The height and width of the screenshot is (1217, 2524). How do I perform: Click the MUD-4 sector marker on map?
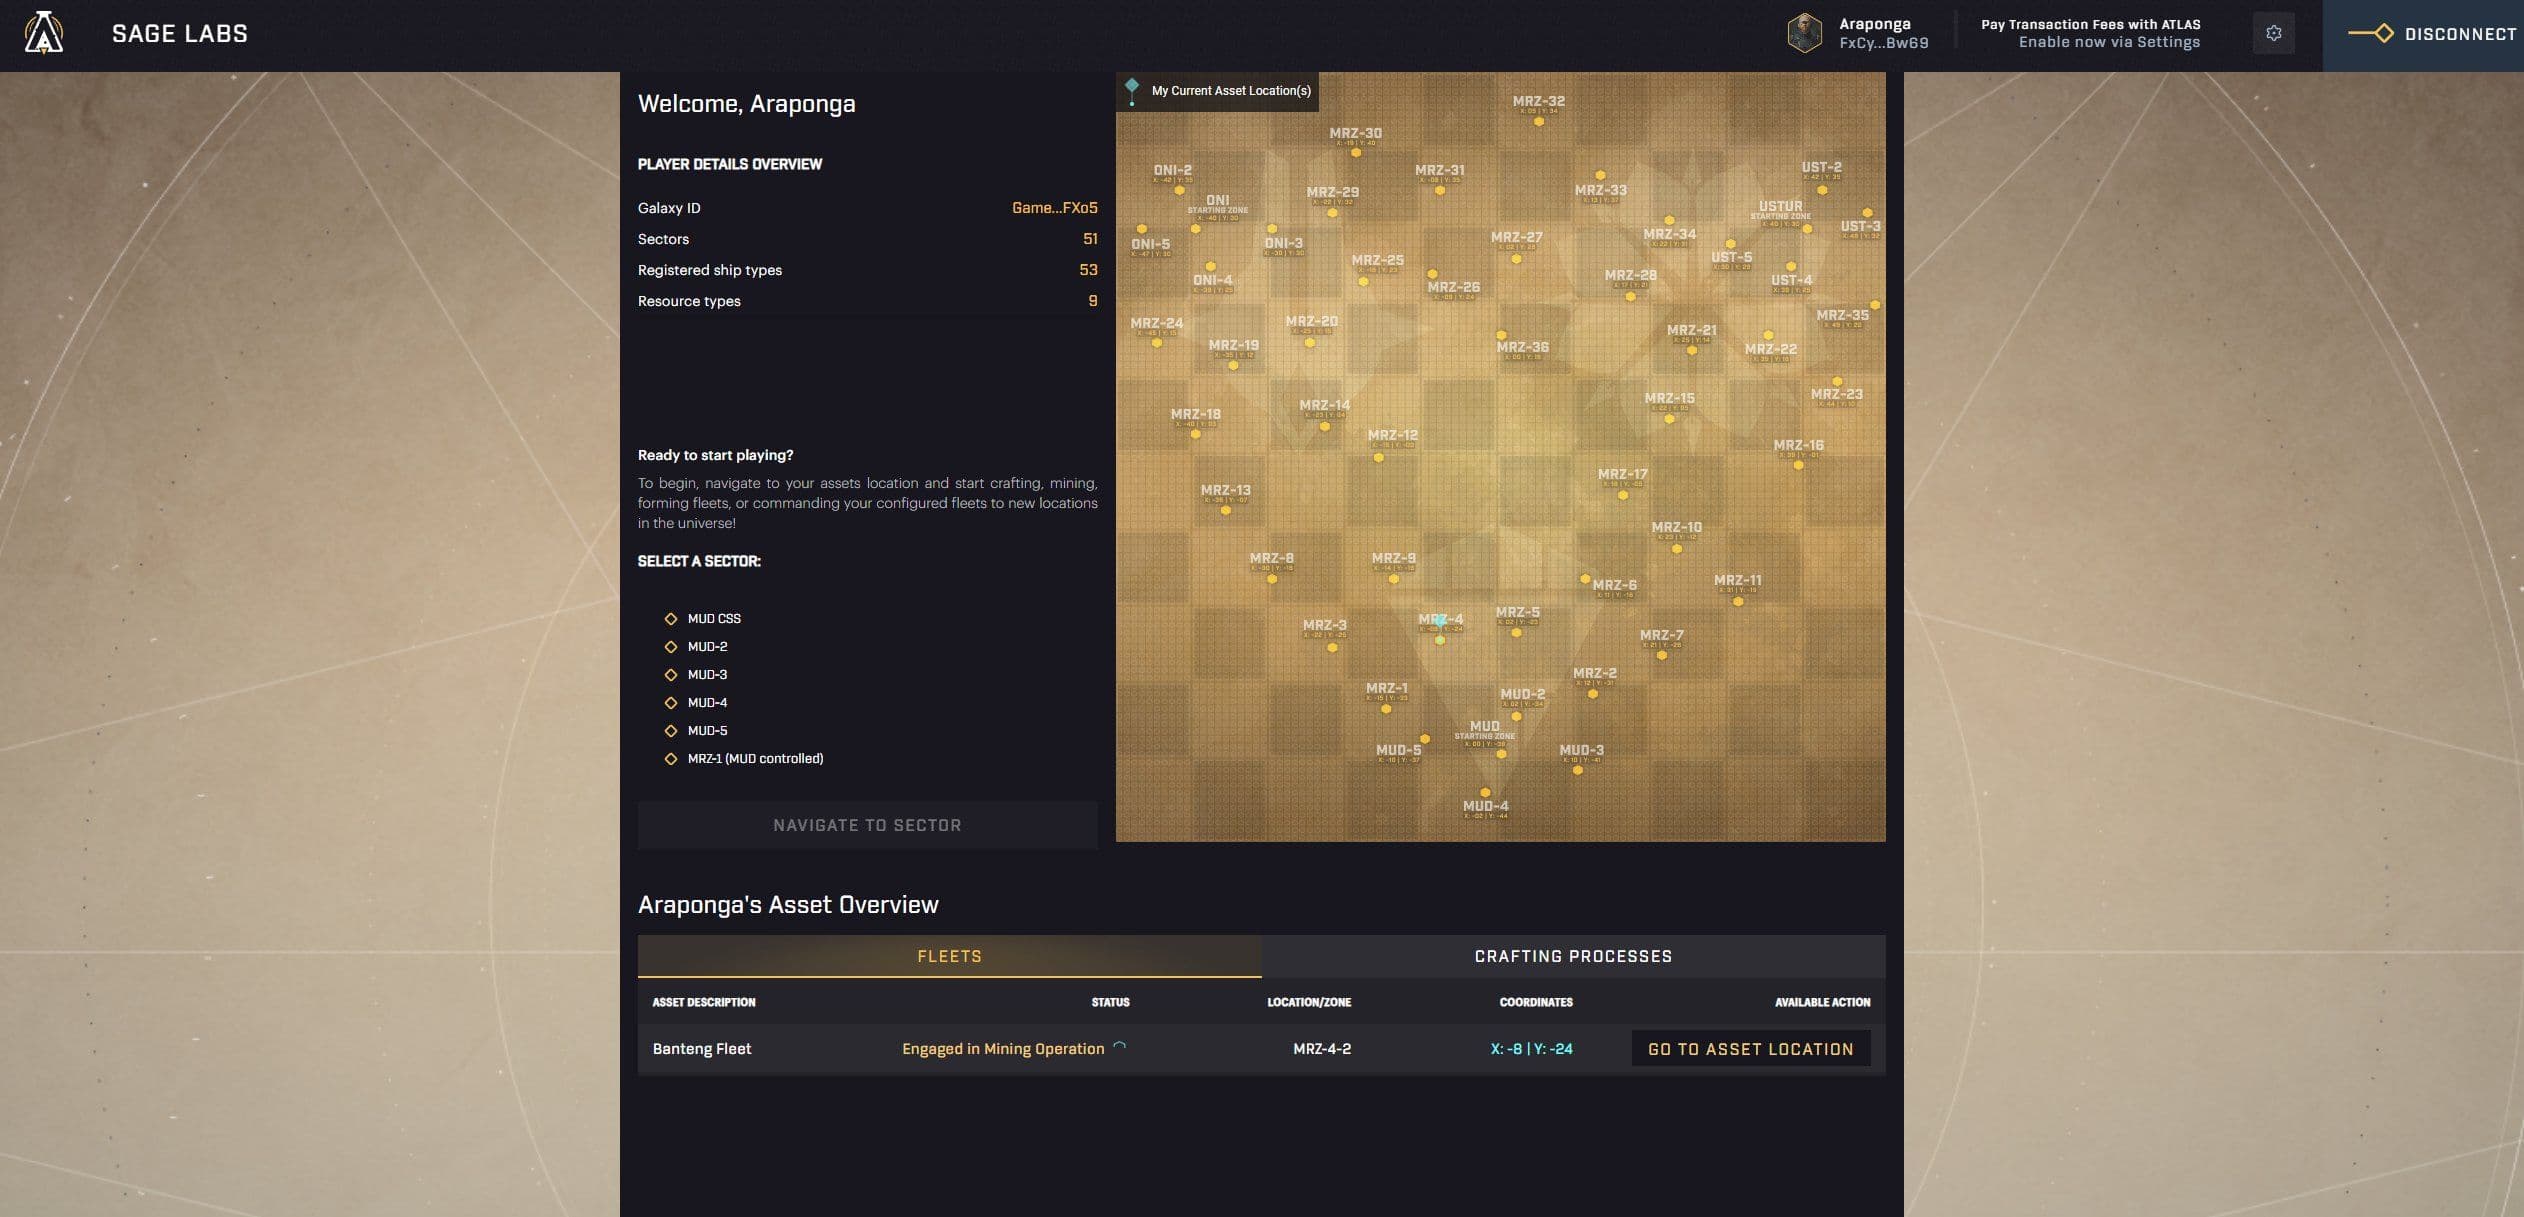(1485, 793)
